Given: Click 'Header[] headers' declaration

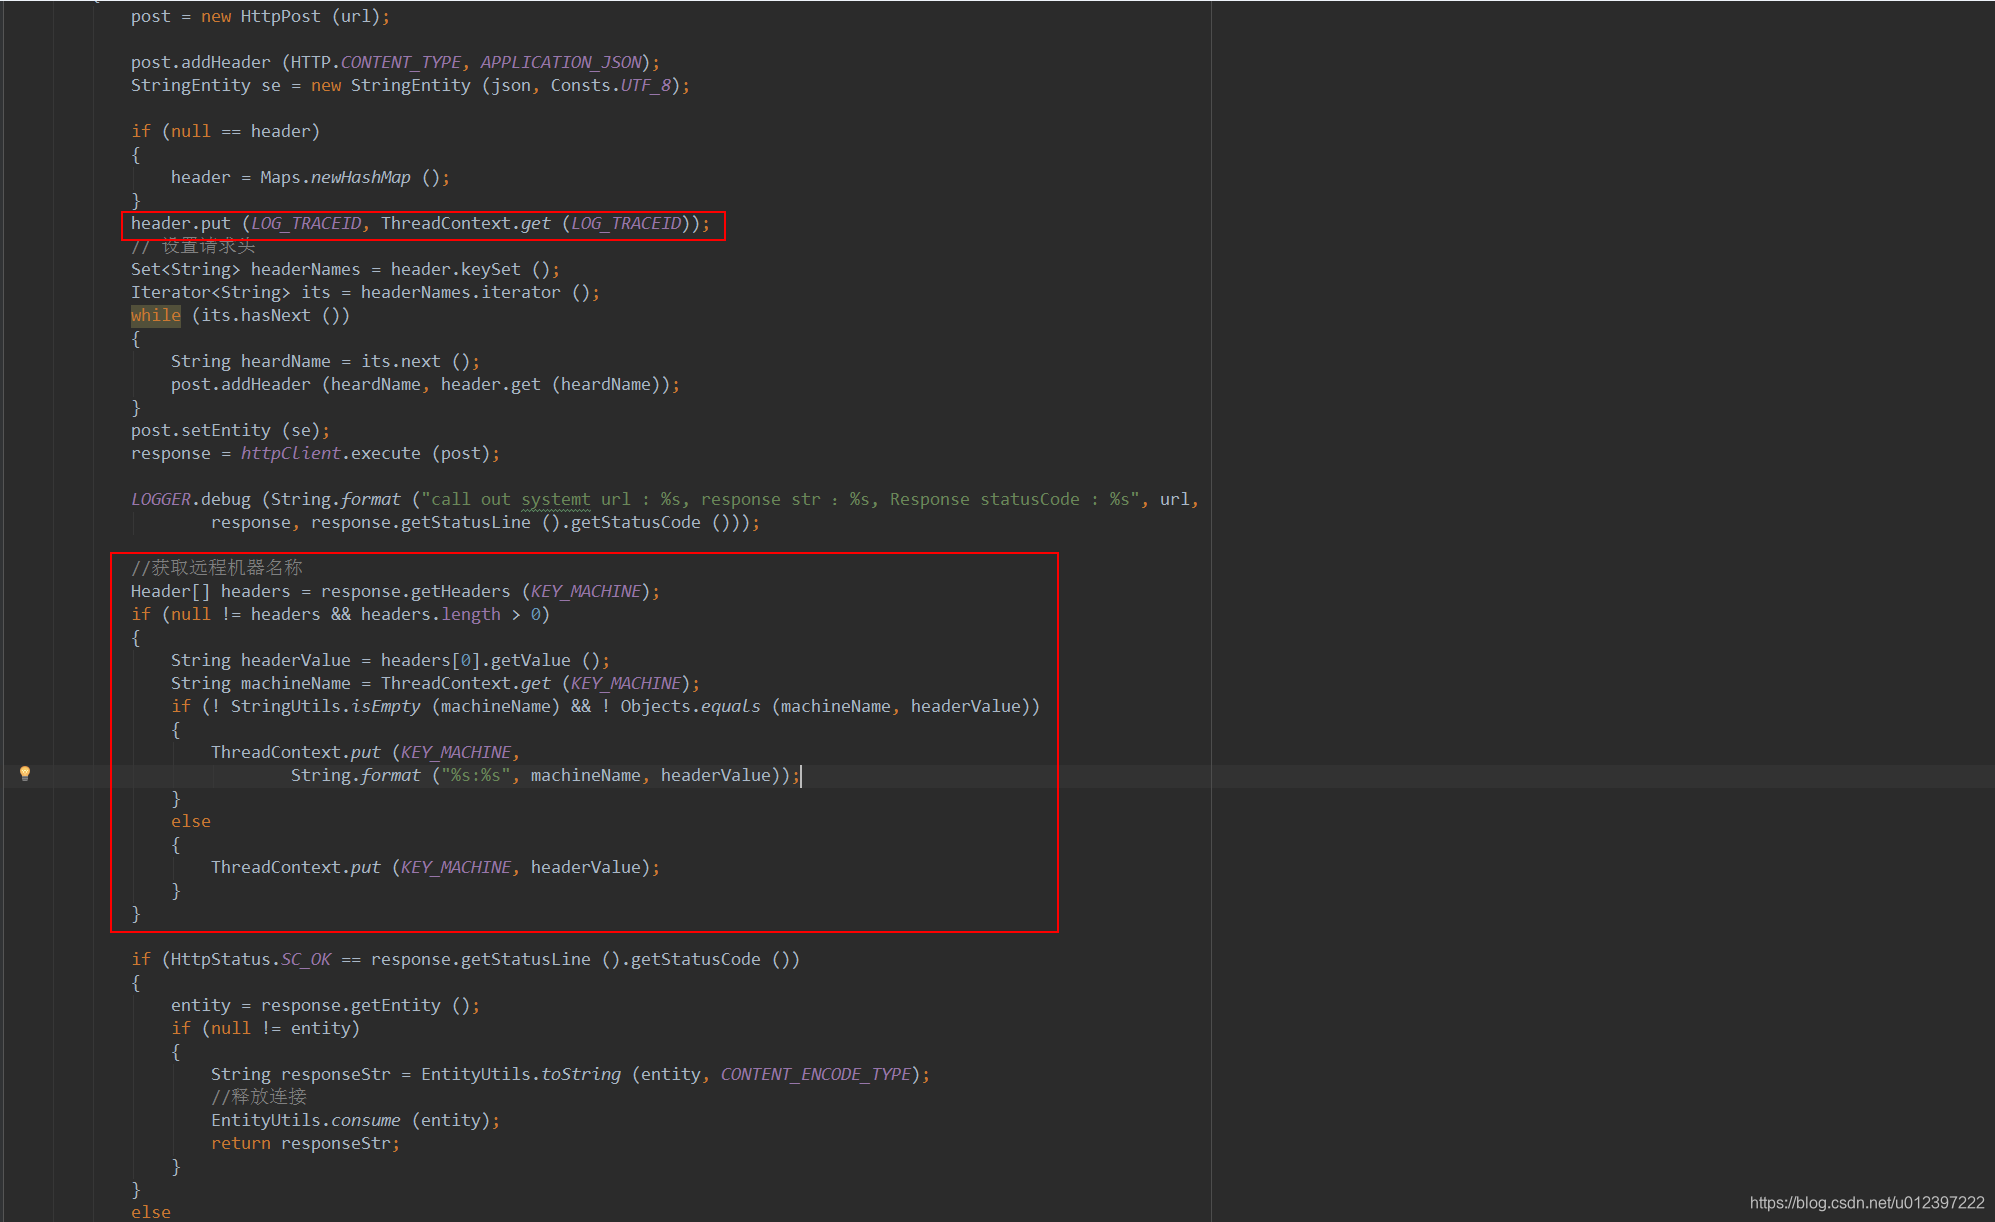Looking at the screenshot, I should (210, 591).
